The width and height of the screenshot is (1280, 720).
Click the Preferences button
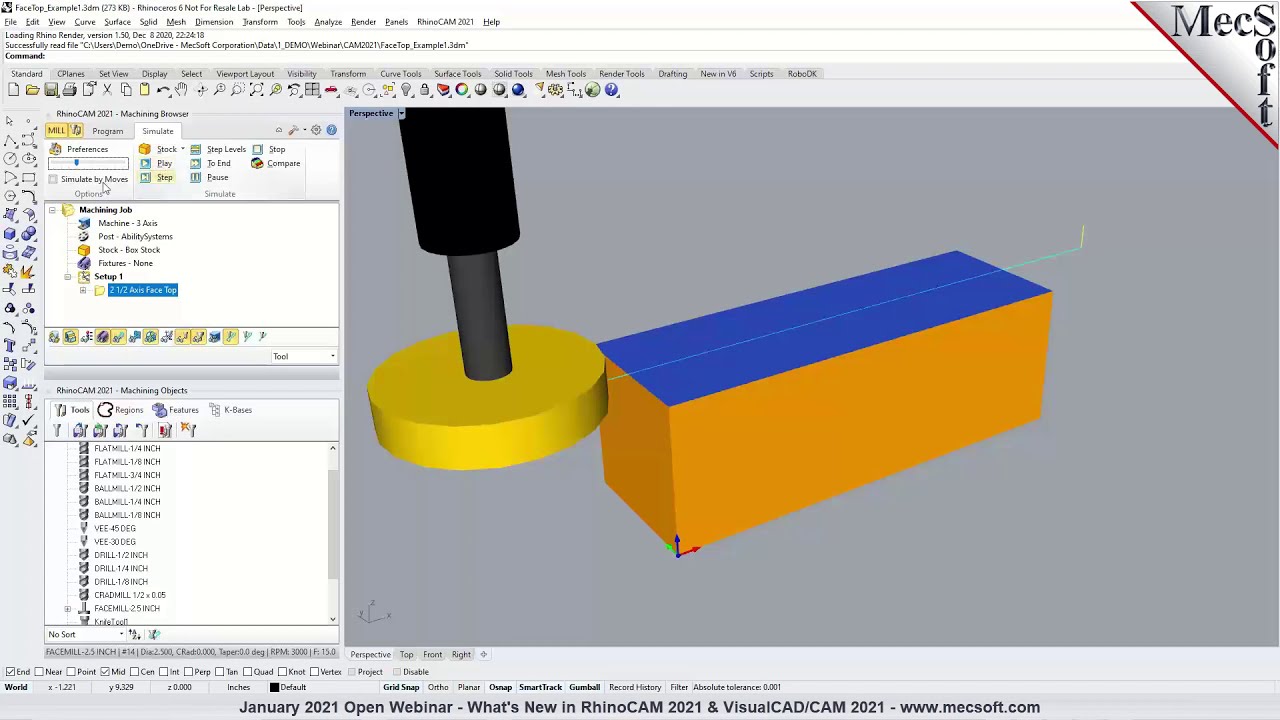(79, 149)
